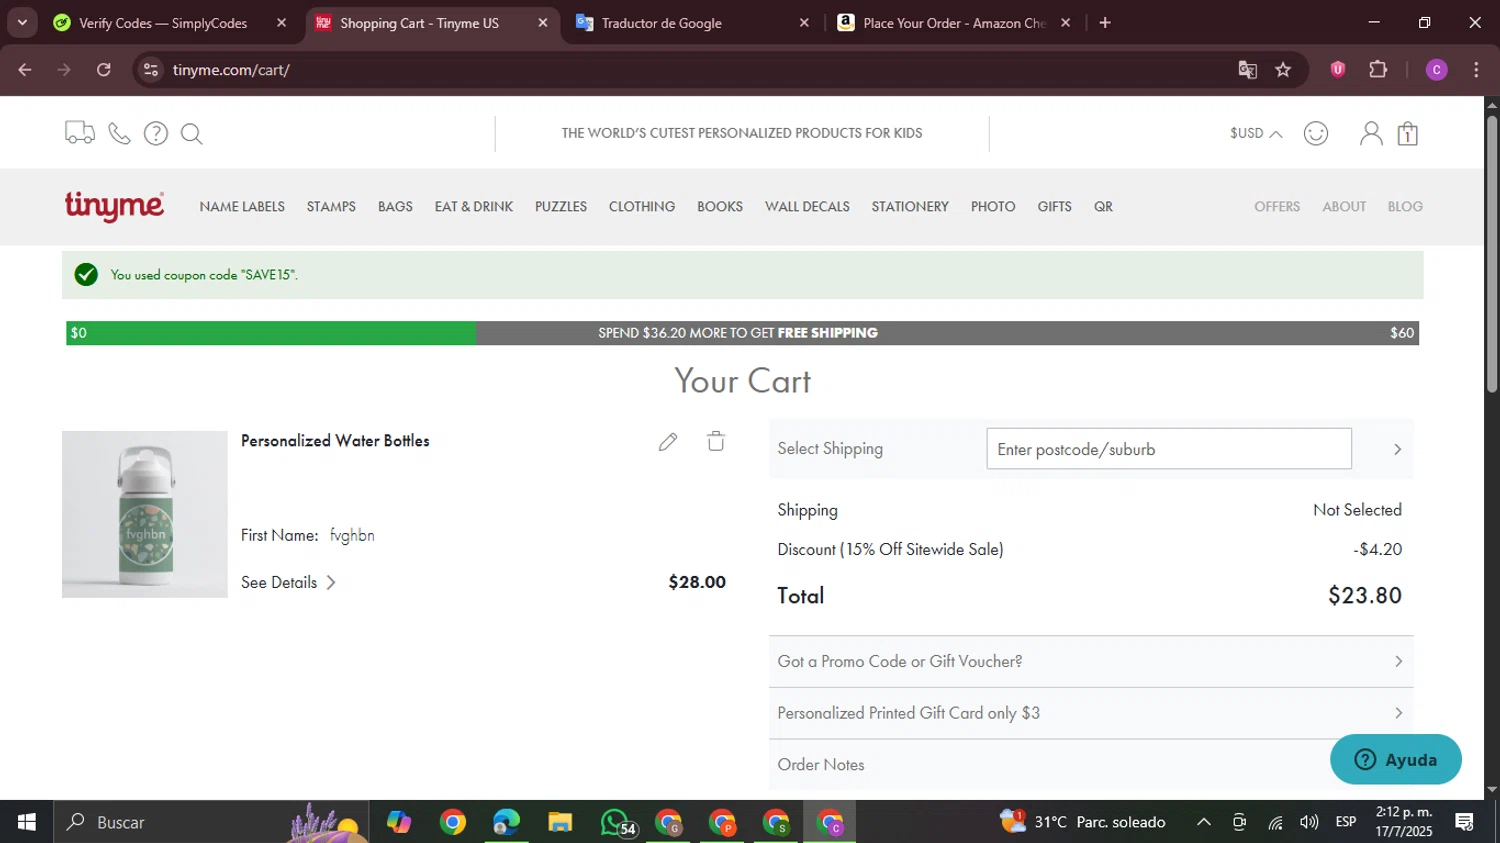Open the QR menu
The width and height of the screenshot is (1500, 843).
[1103, 206]
